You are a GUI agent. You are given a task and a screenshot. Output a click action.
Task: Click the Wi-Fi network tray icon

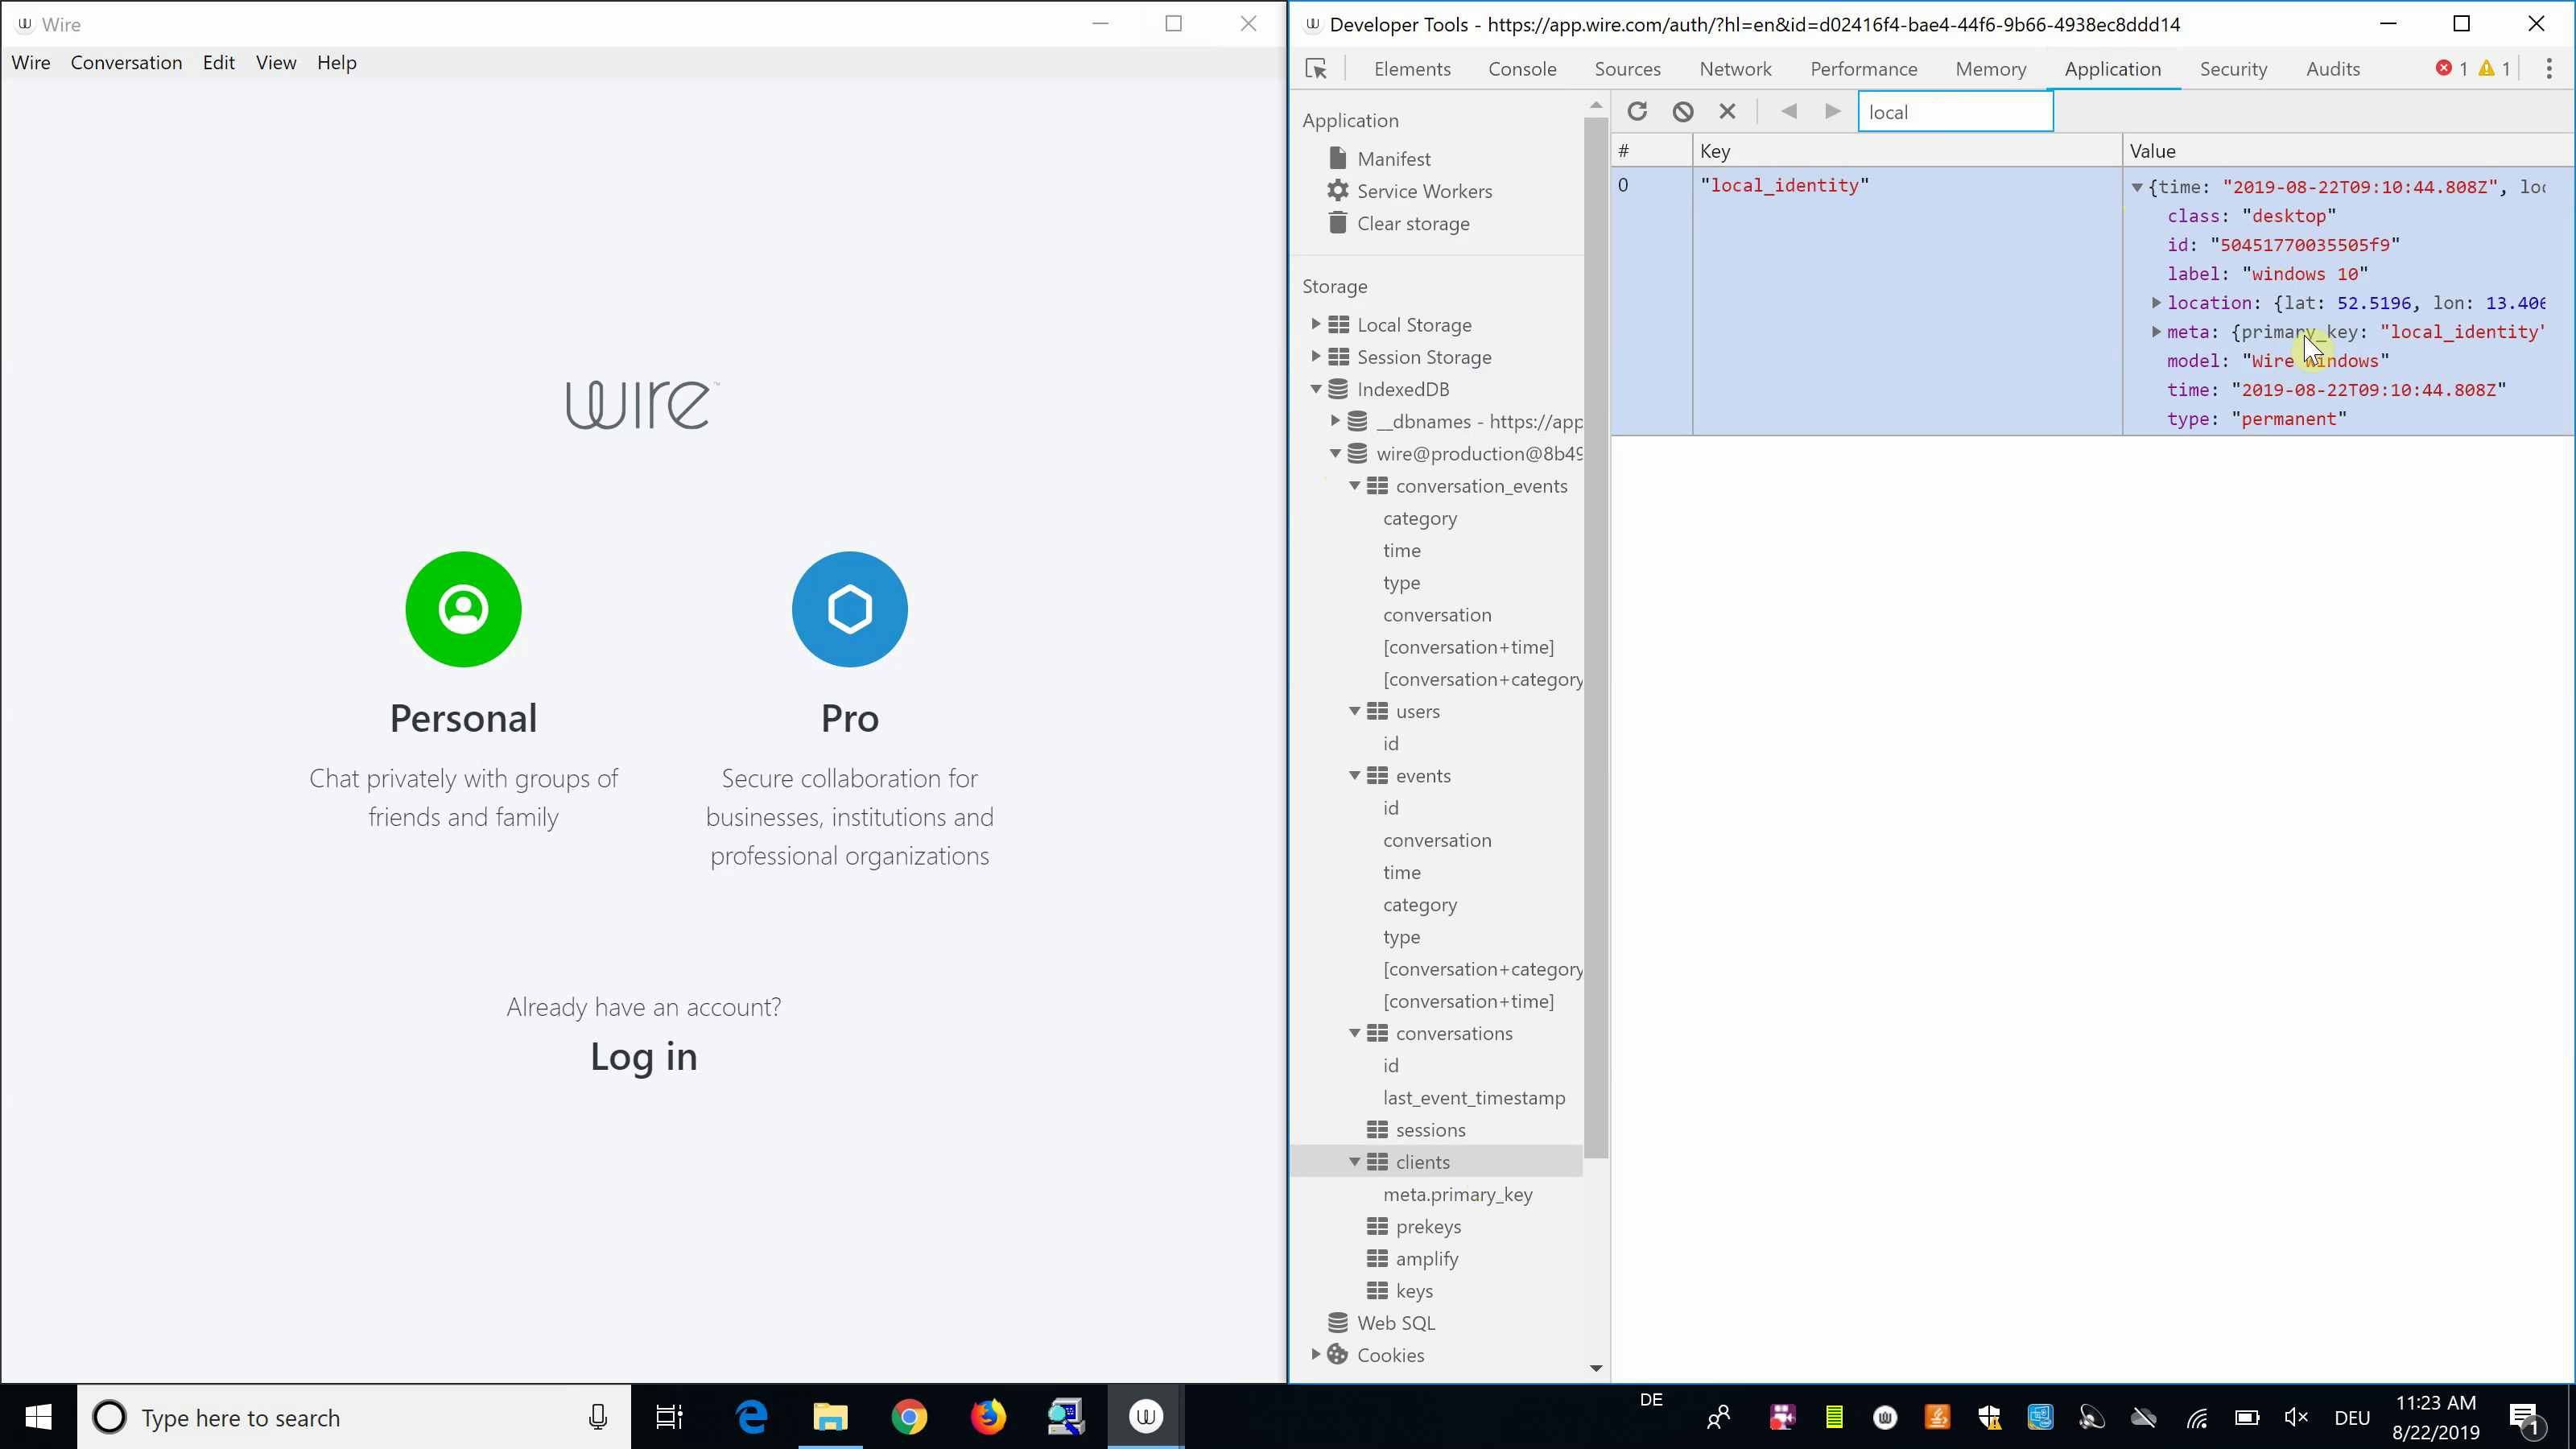coord(2197,1418)
